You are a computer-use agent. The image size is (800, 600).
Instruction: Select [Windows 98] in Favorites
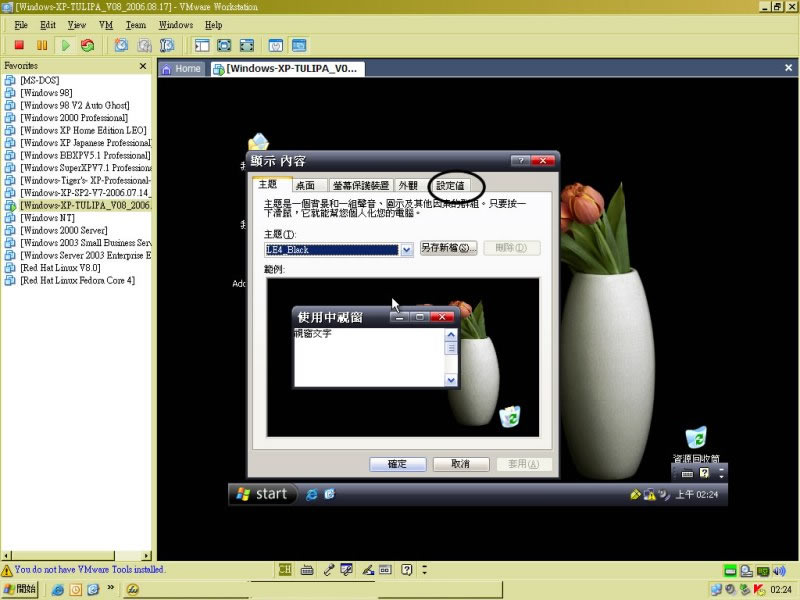[x=46, y=93]
